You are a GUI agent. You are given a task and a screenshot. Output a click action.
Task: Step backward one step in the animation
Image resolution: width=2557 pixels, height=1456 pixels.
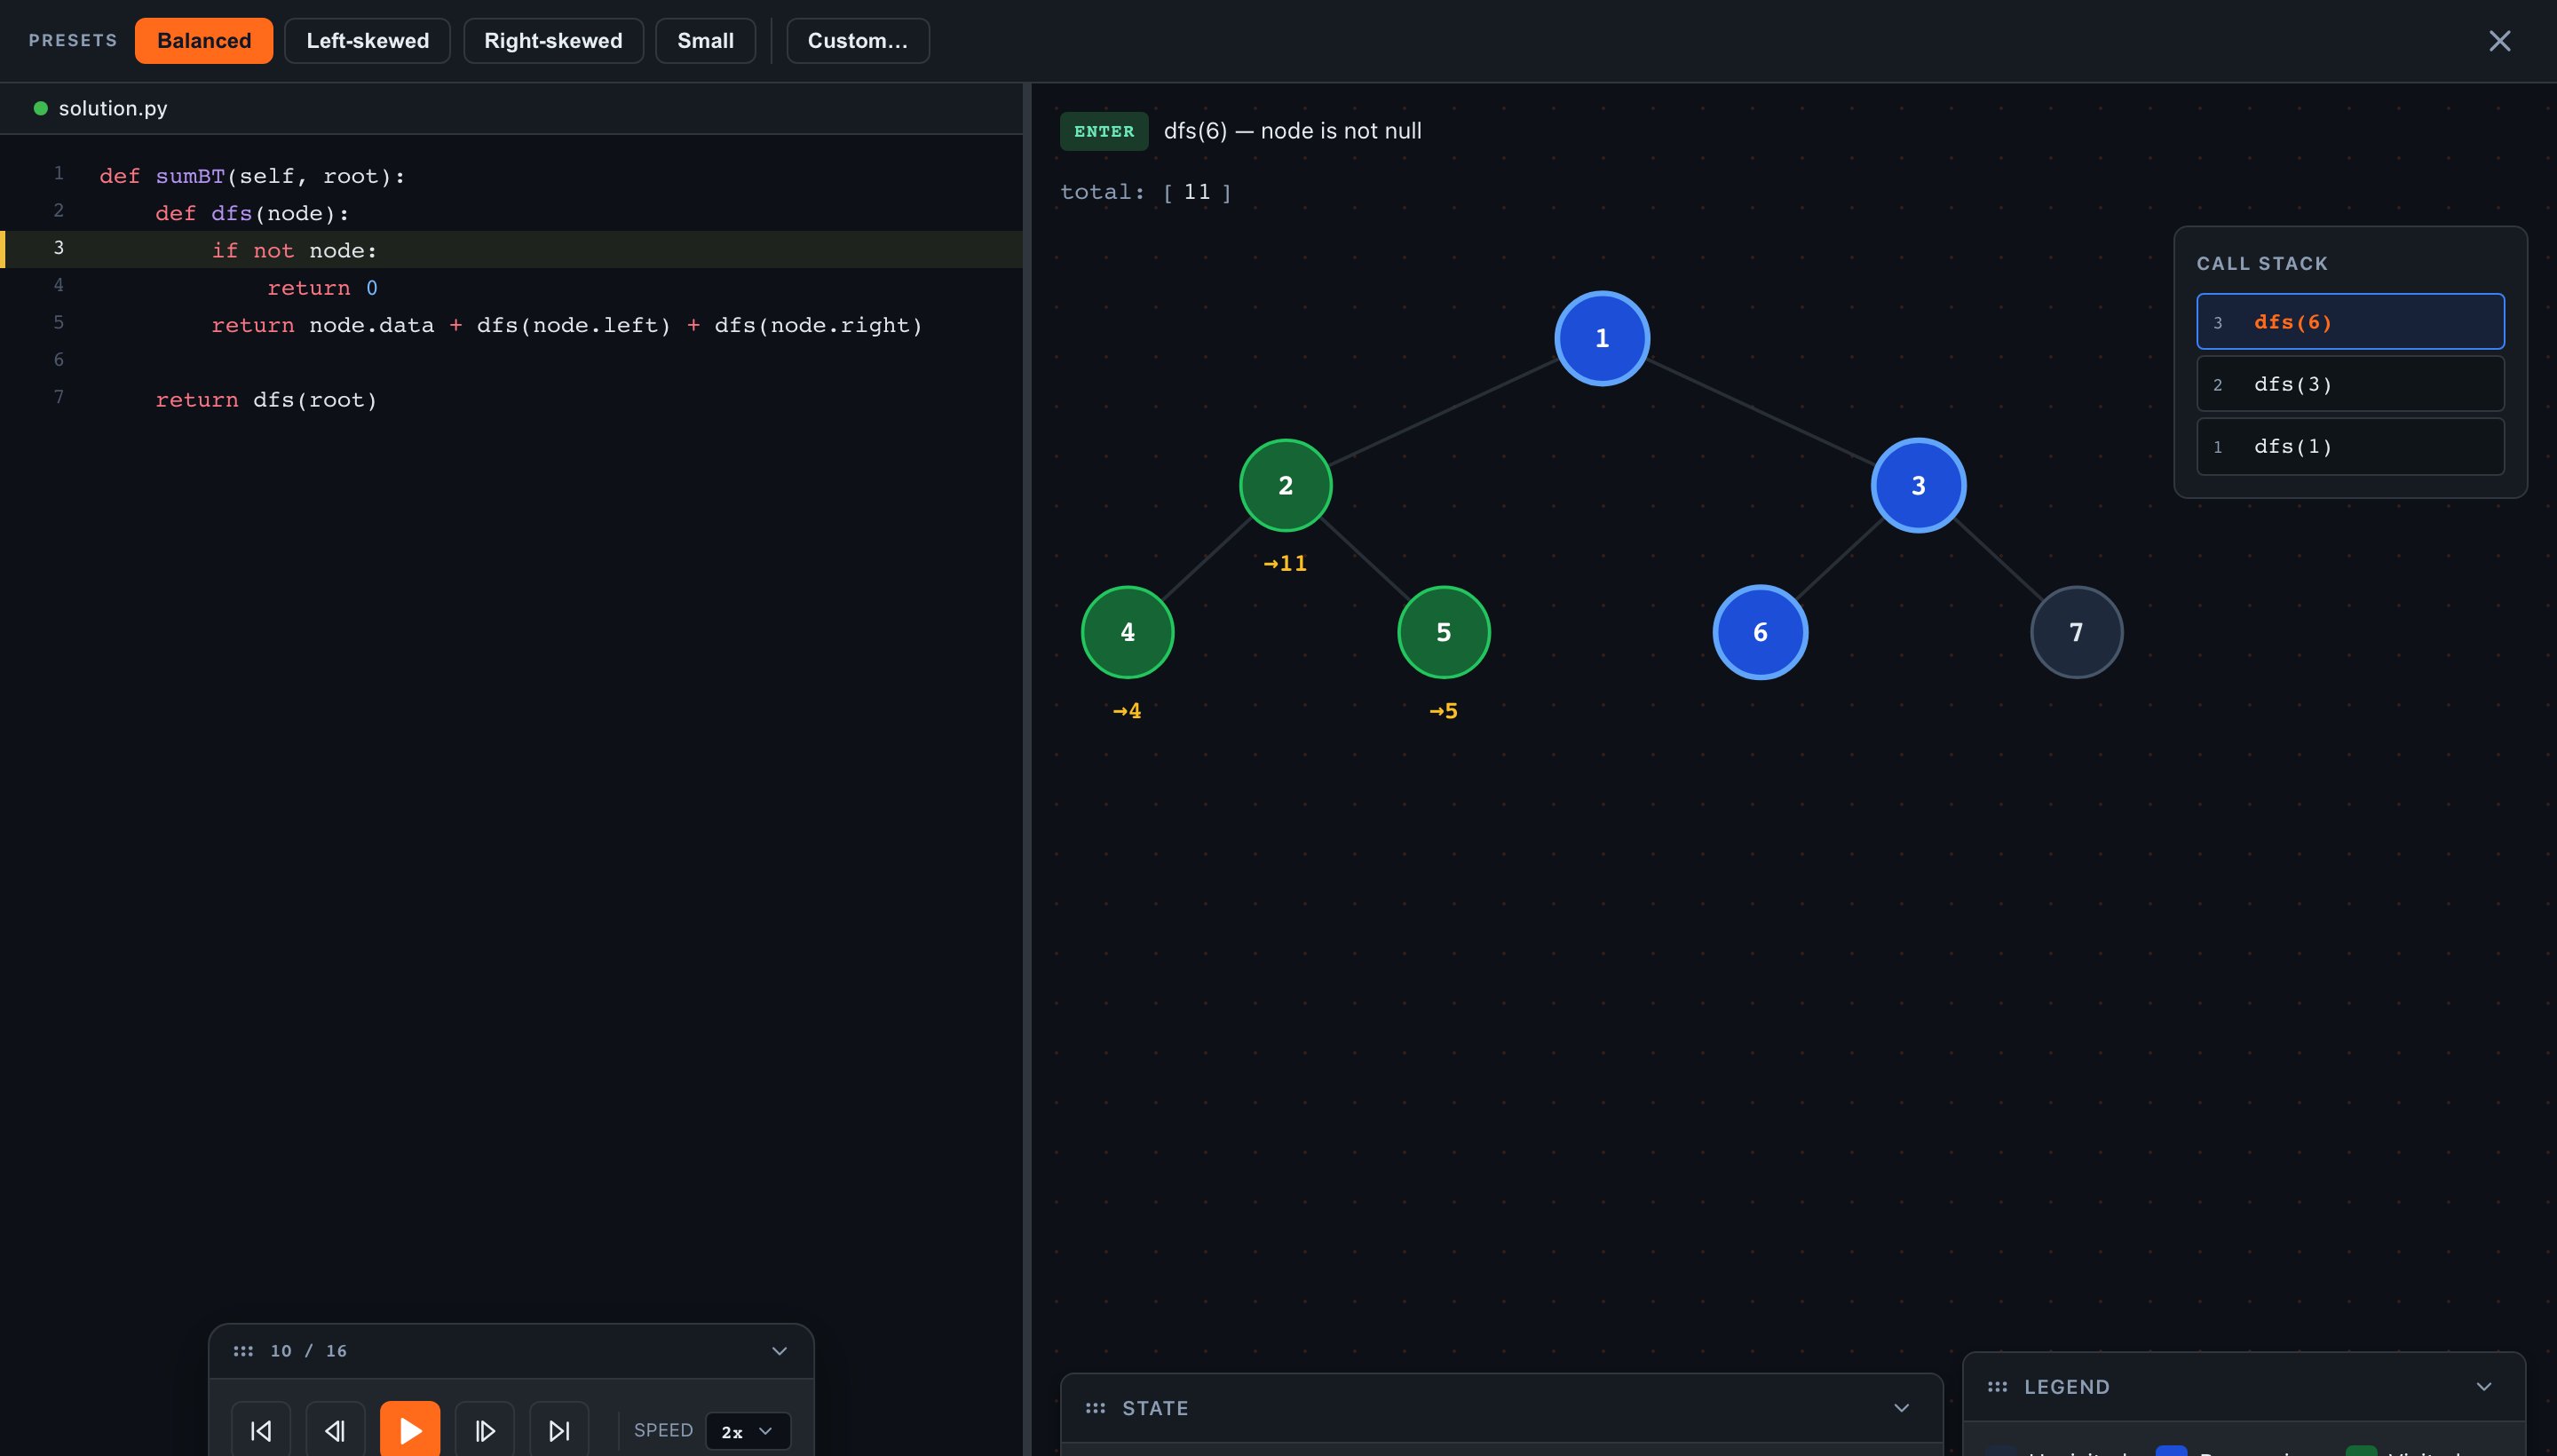coord(335,1429)
